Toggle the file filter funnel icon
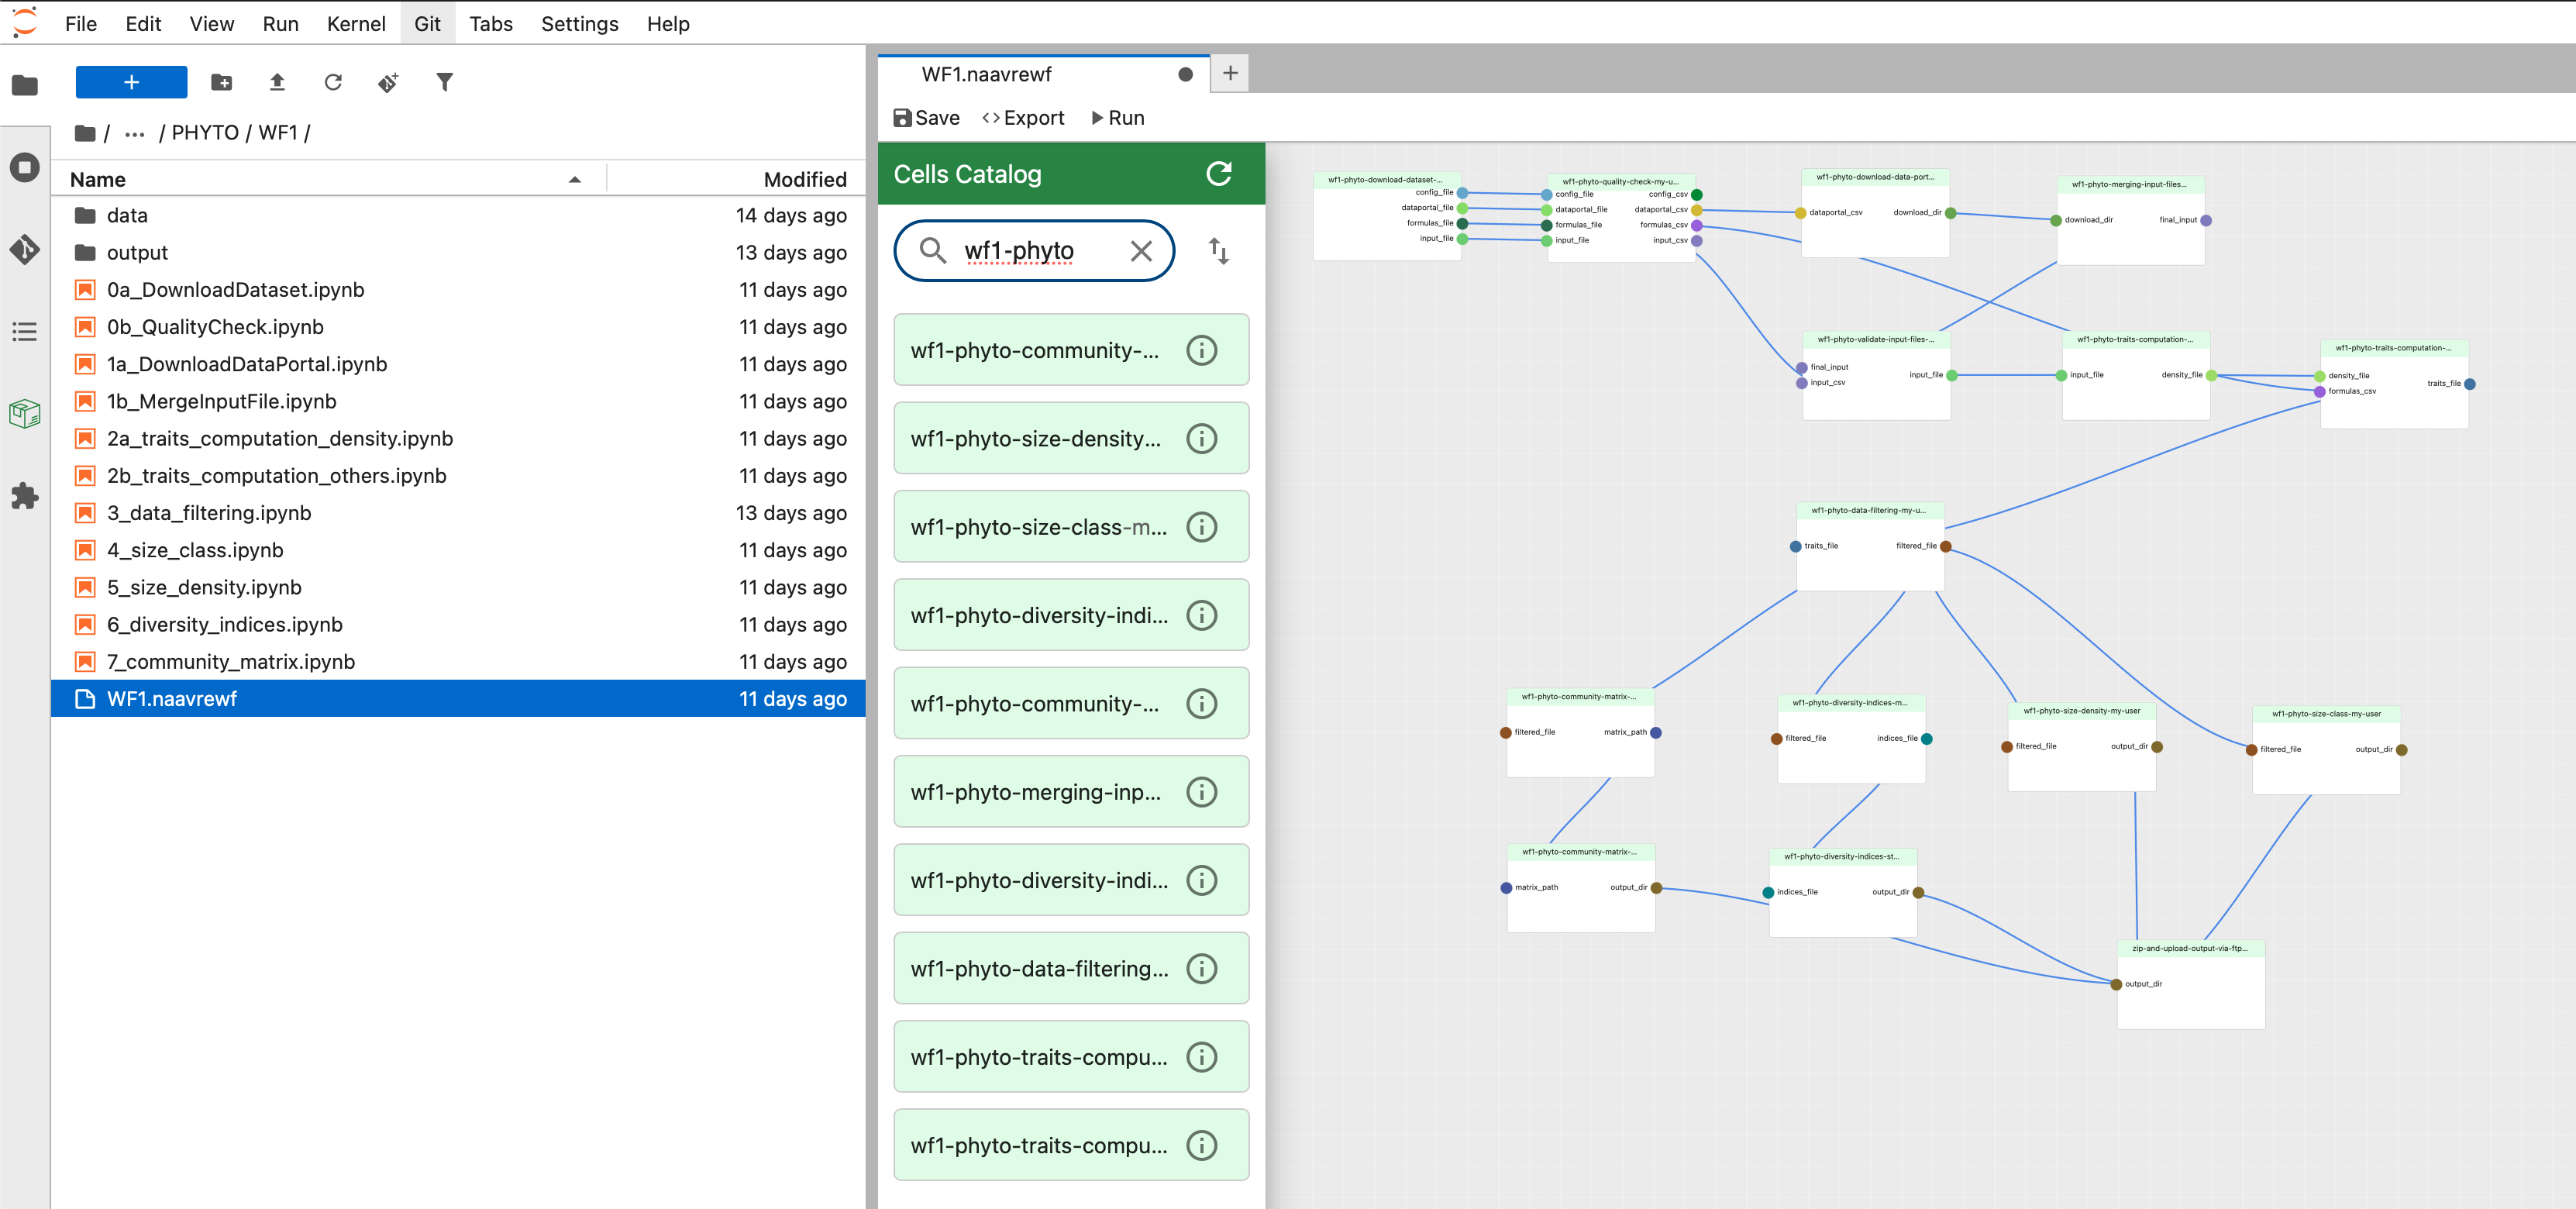Screen dimensions: 2576x1209 [444, 82]
